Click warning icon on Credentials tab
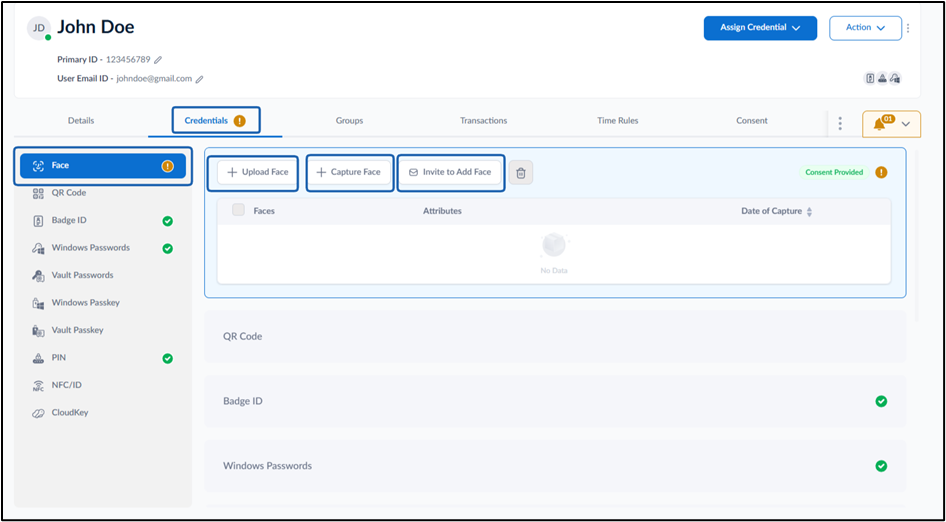The height and width of the screenshot is (522, 946). pyautogui.click(x=240, y=121)
